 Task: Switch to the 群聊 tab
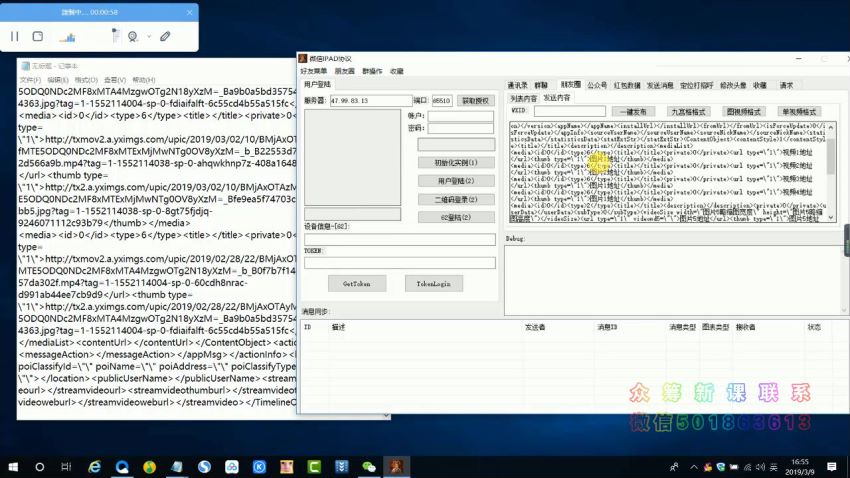[541, 86]
